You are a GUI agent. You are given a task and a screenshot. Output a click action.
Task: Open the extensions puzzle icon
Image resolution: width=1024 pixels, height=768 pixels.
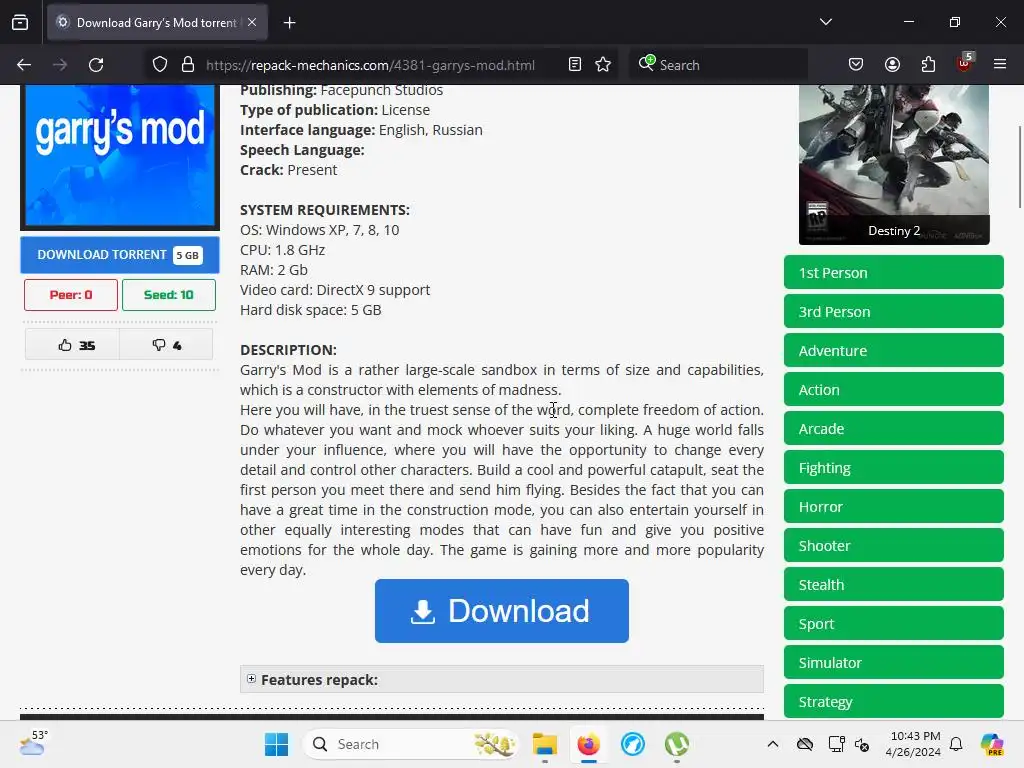point(928,64)
